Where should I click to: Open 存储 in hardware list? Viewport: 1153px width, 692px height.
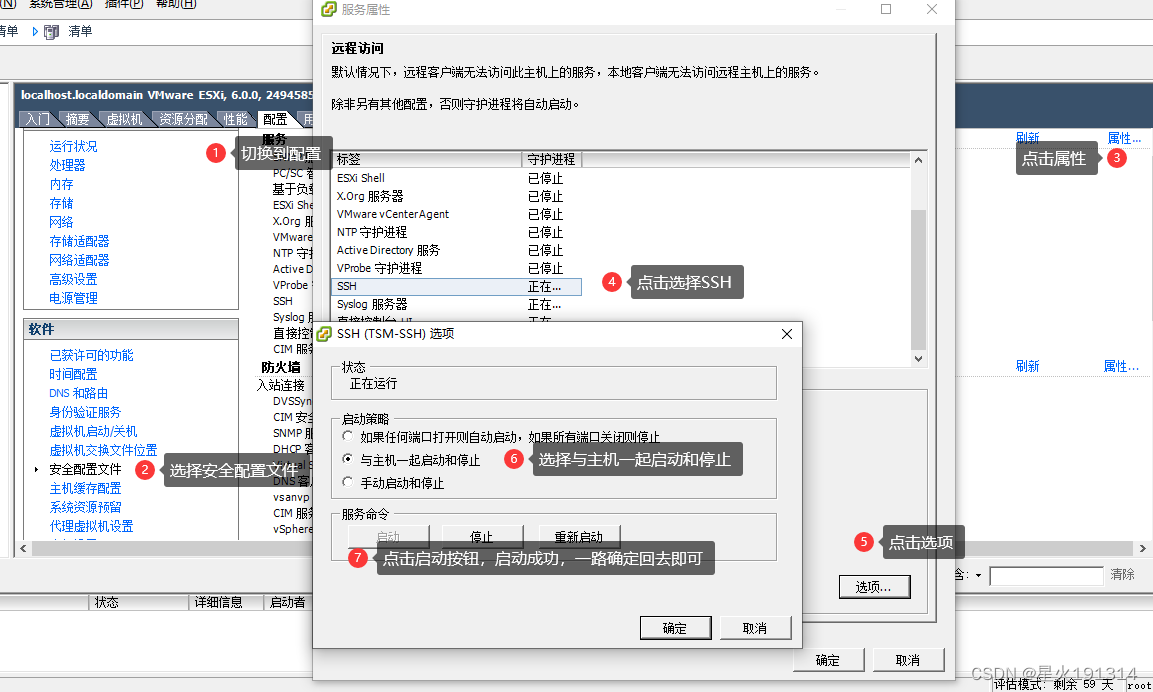coord(62,204)
